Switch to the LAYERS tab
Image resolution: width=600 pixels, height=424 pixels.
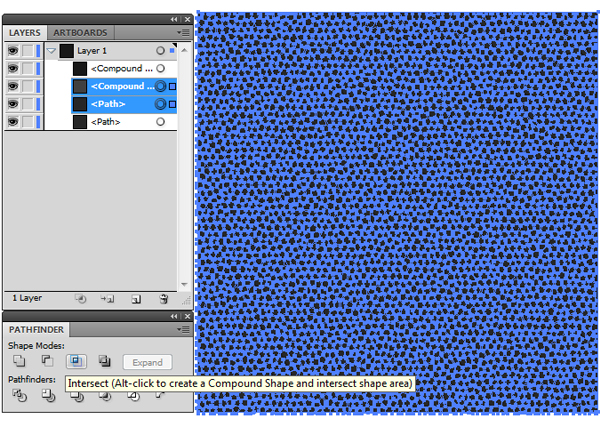25,33
